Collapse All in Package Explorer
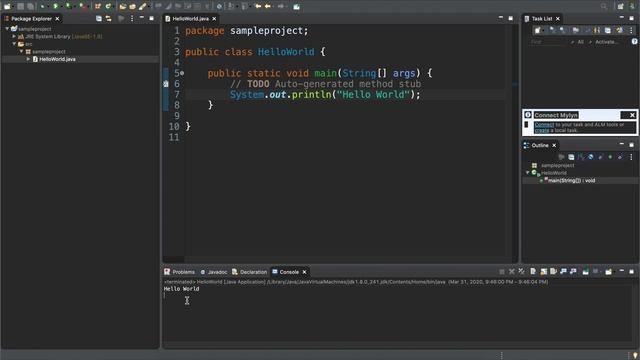The height and width of the screenshot is (360, 640). (x=99, y=19)
